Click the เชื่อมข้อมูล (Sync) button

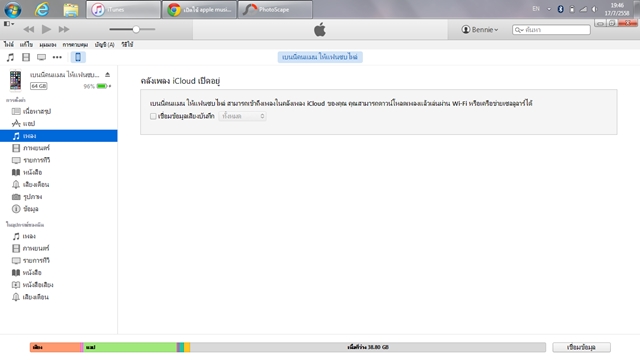(x=581, y=347)
